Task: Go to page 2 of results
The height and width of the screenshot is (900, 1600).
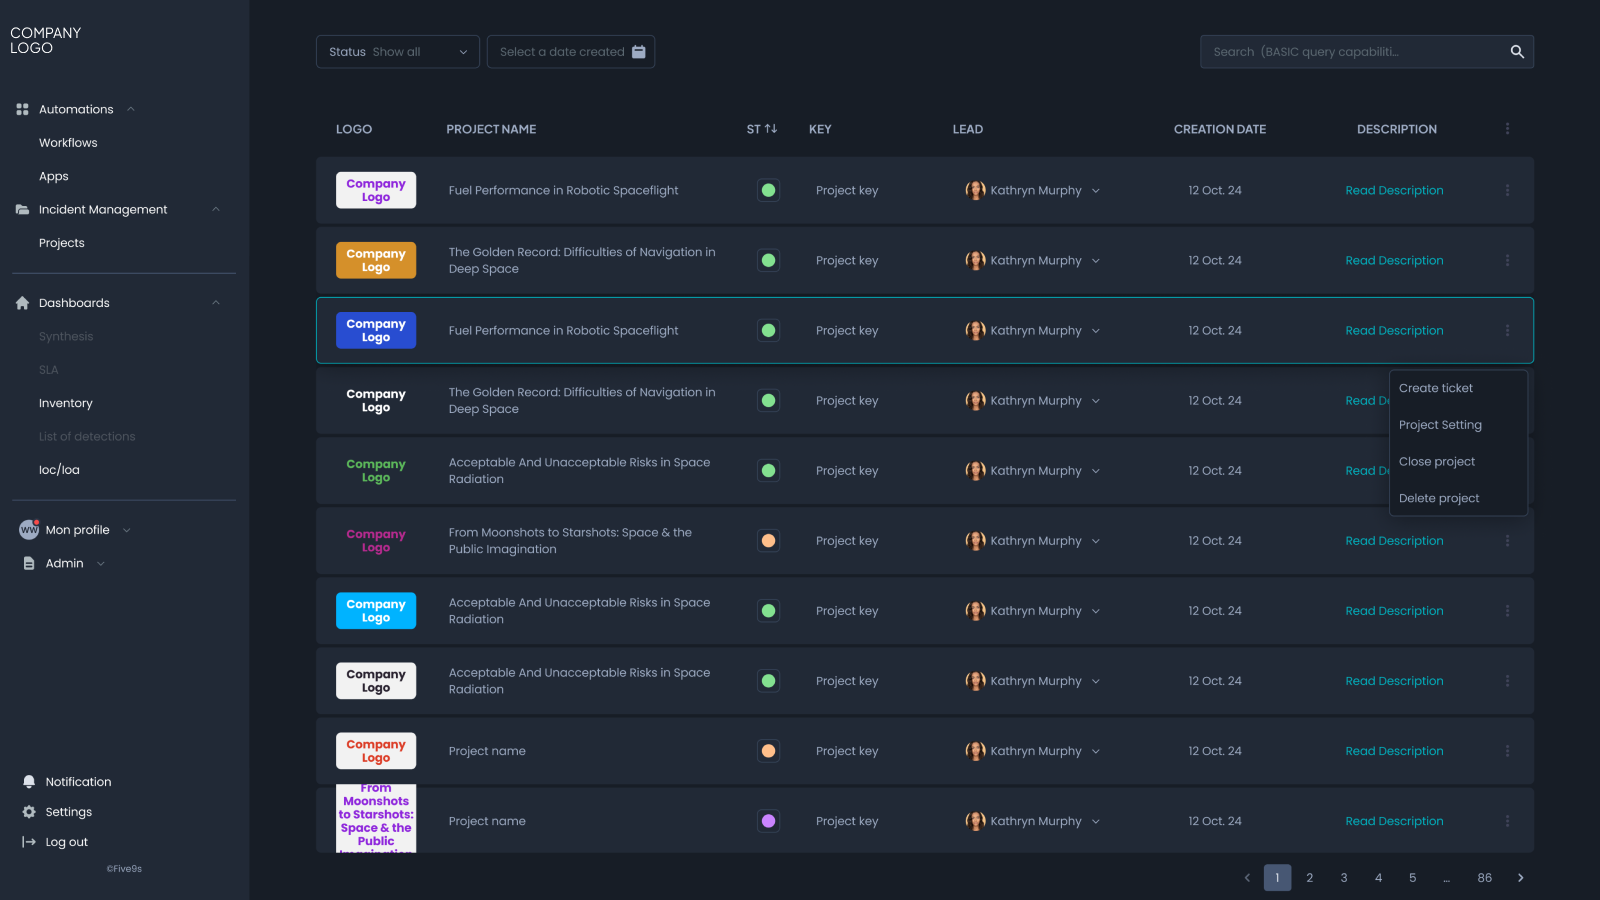Action: coord(1310,878)
